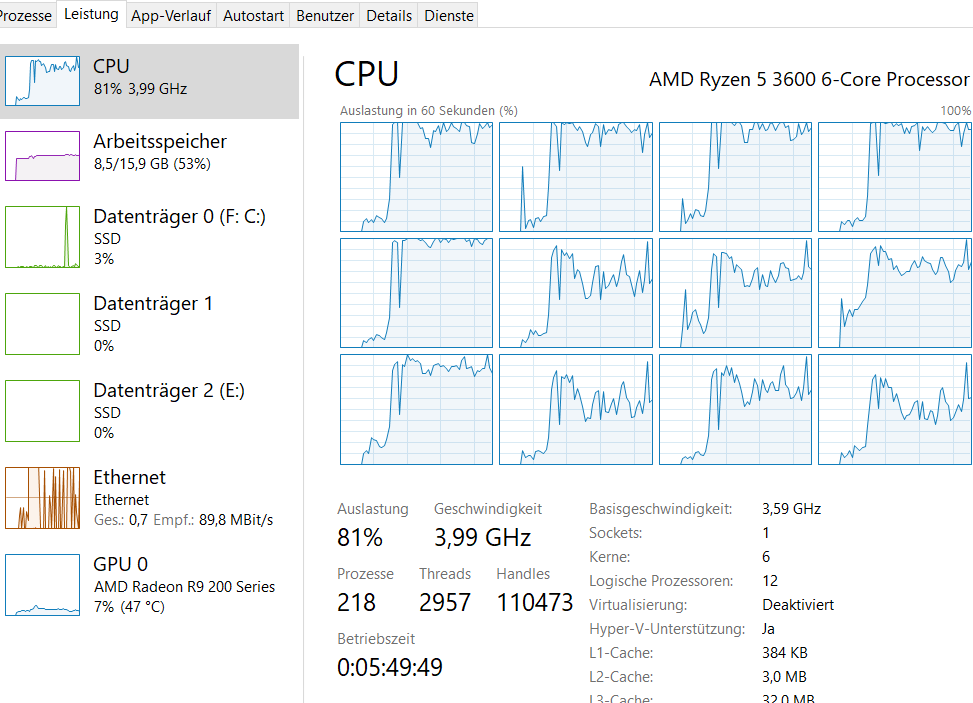The height and width of the screenshot is (703, 973).
Task: Click the bottom-left logical processor graph
Action: coord(416,409)
